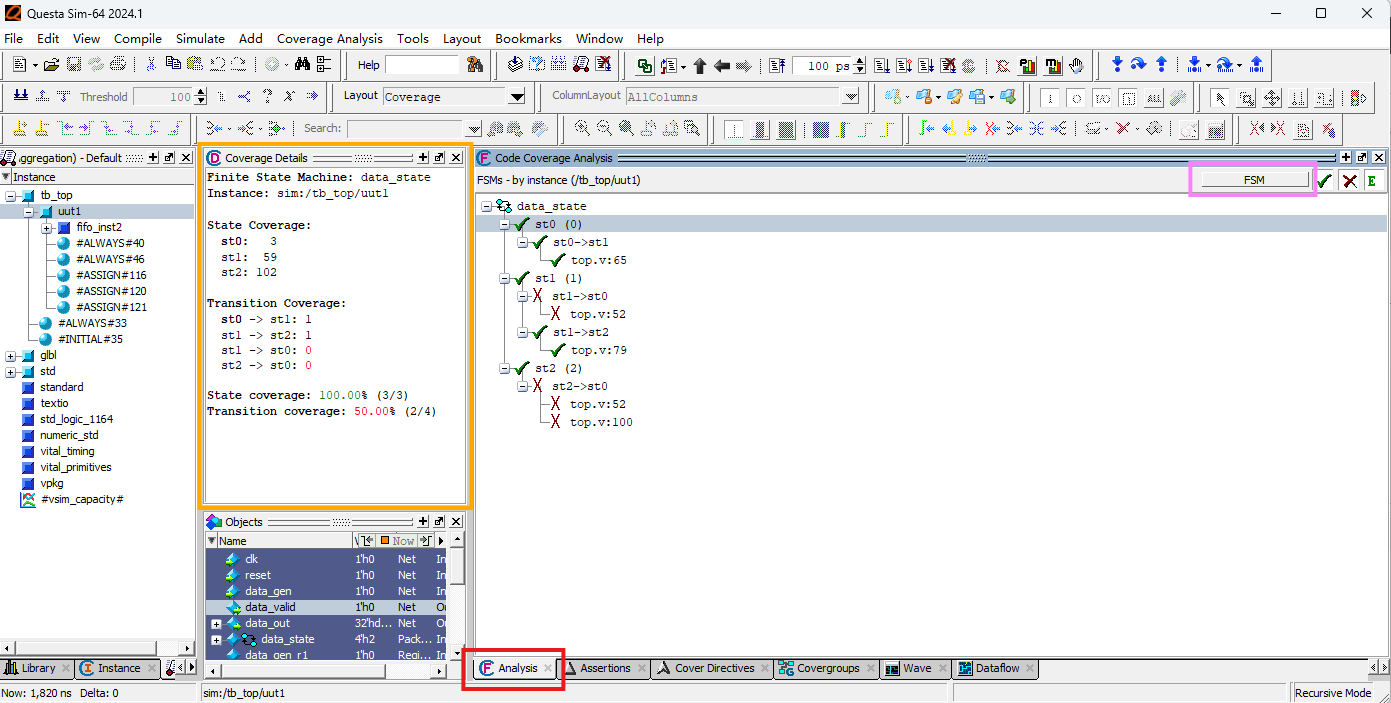1391x703 pixels.
Task: Click the green checkmark filter button
Action: pos(1324,181)
